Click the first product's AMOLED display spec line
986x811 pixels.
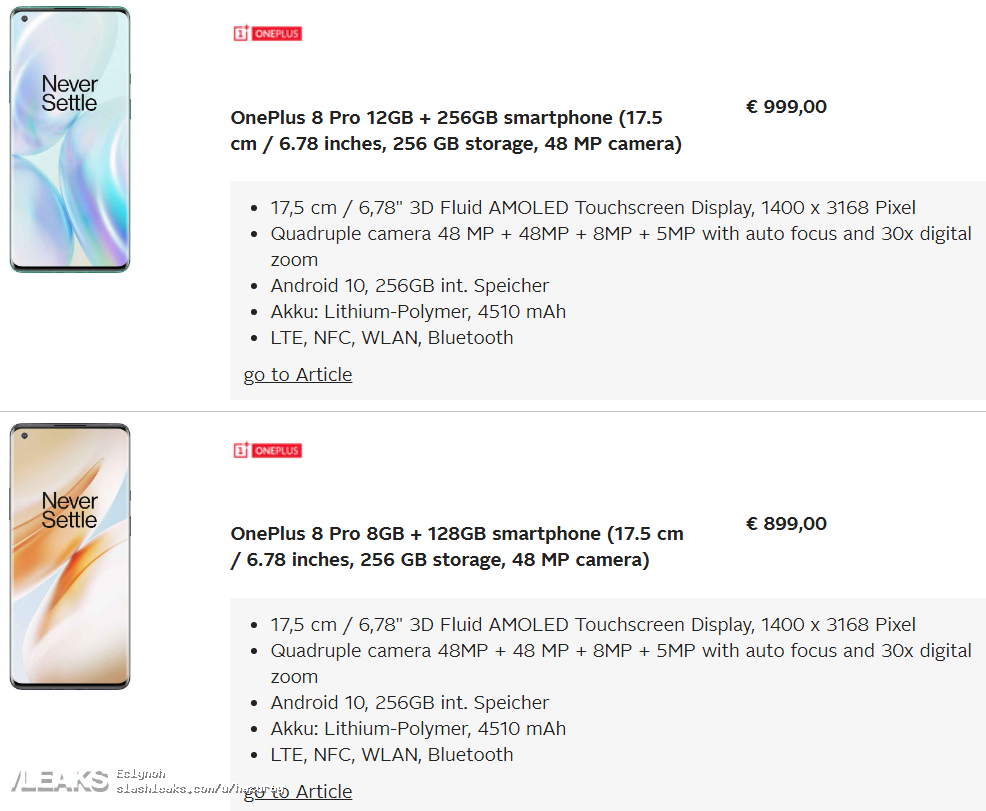pyautogui.click(x=593, y=207)
